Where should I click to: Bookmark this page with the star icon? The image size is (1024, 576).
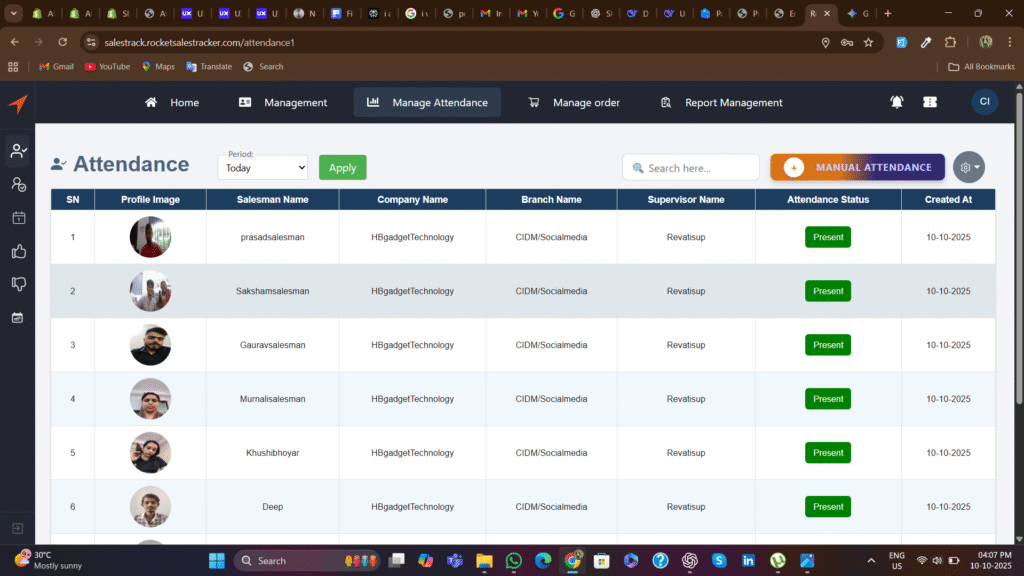coord(869,42)
